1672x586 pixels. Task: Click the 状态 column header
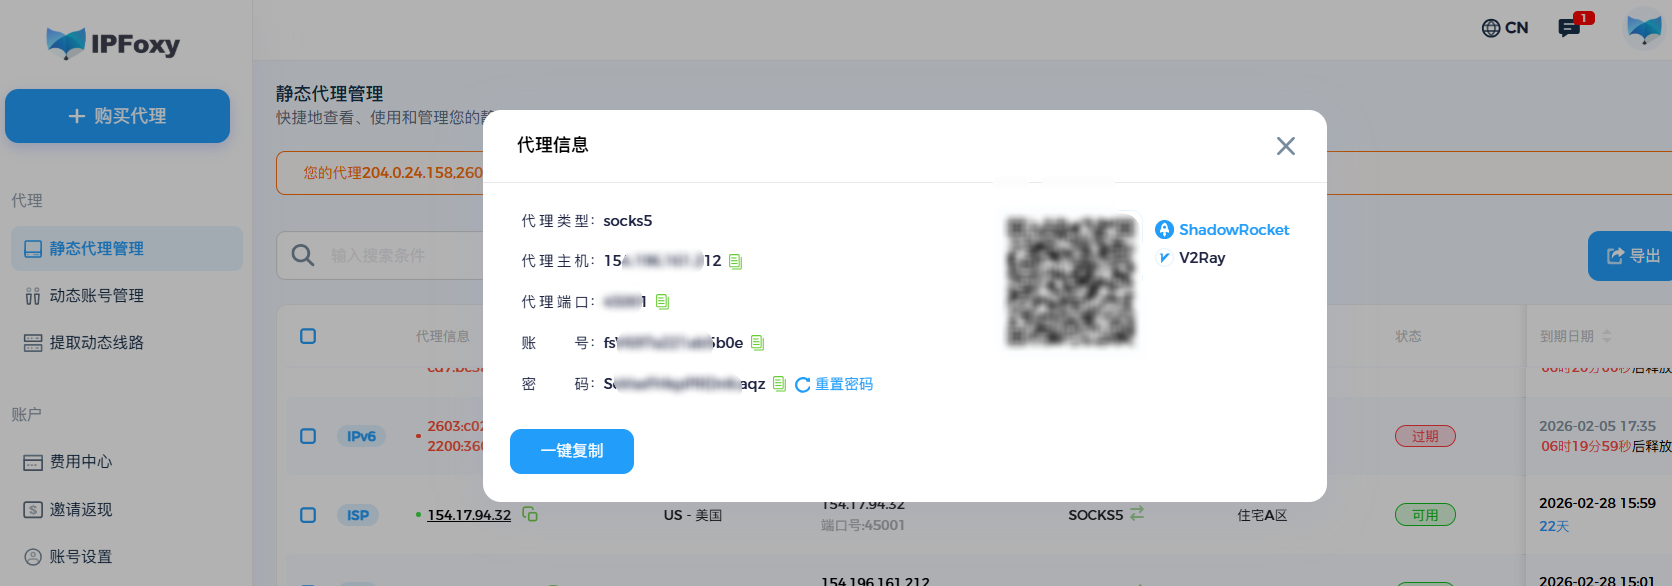(1408, 336)
